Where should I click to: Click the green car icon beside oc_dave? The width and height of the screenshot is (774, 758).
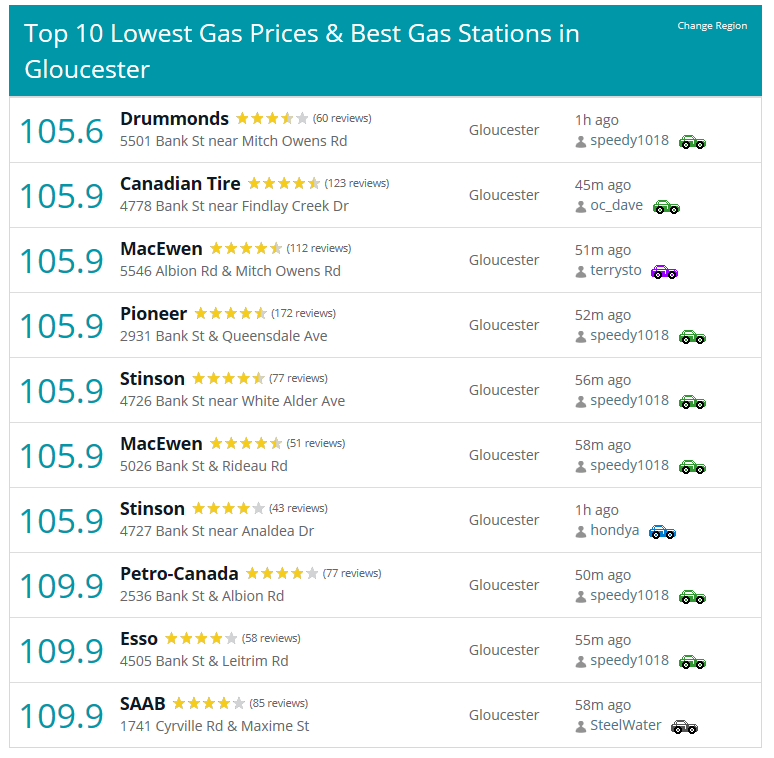(x=666, y=207)
